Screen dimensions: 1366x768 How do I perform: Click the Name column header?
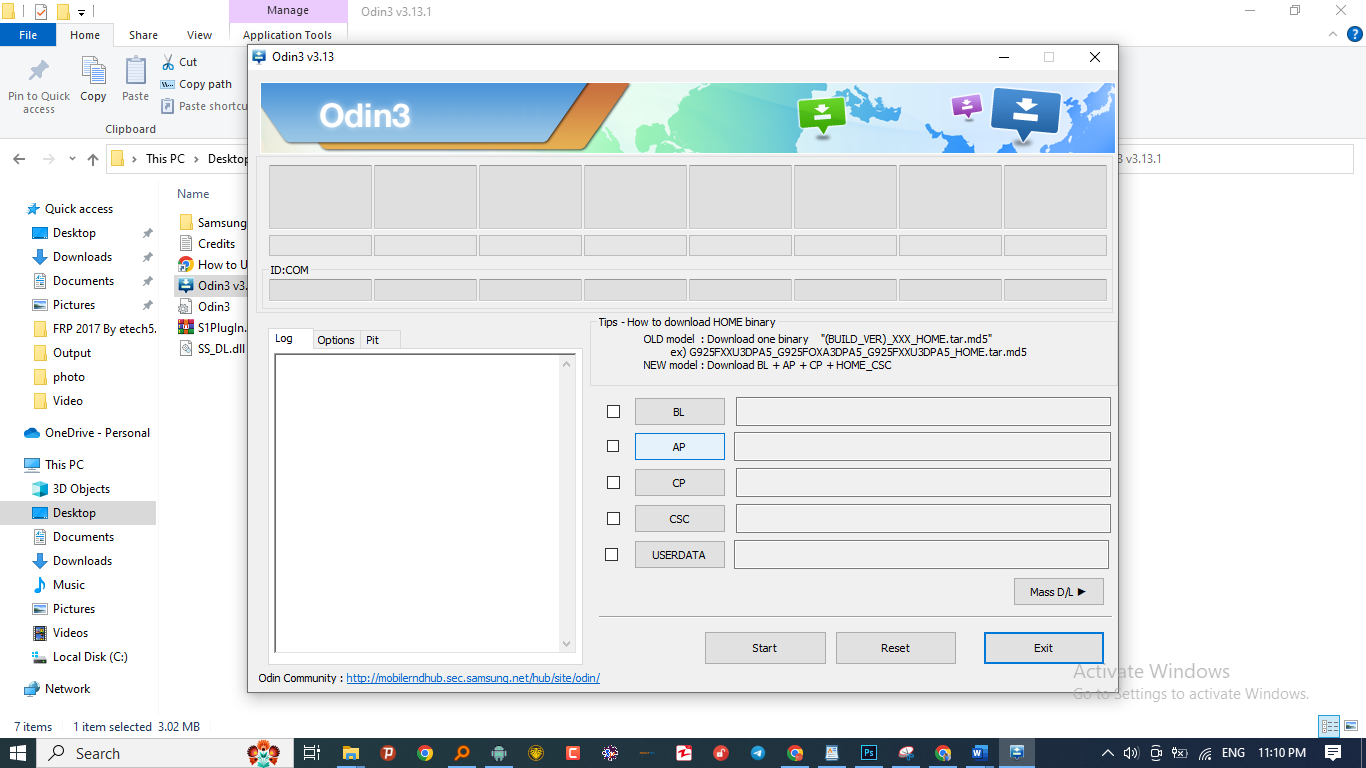pyautogui.click(x=193, y=194)
